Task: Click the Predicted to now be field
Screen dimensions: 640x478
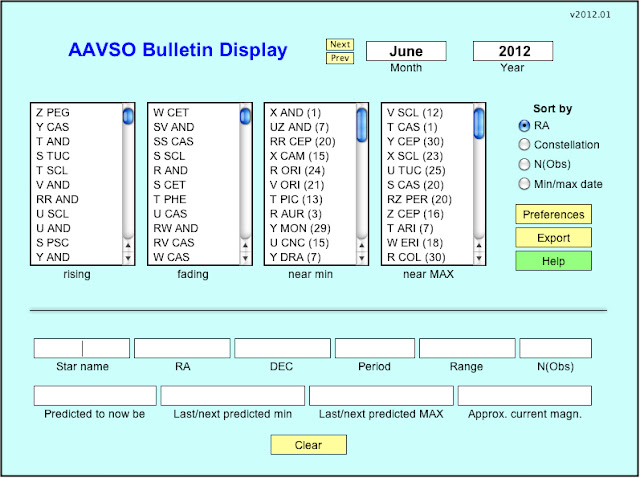Action: click(x=95, y=396)
